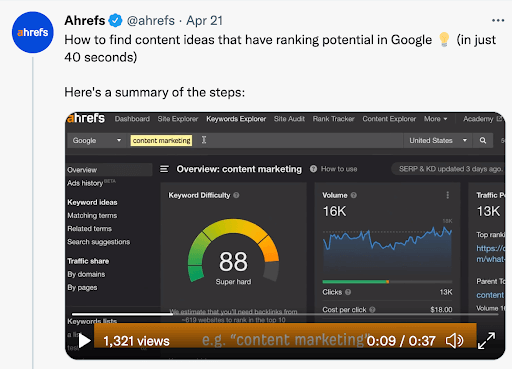Click the magnifier search button

[x=483, y=141]
